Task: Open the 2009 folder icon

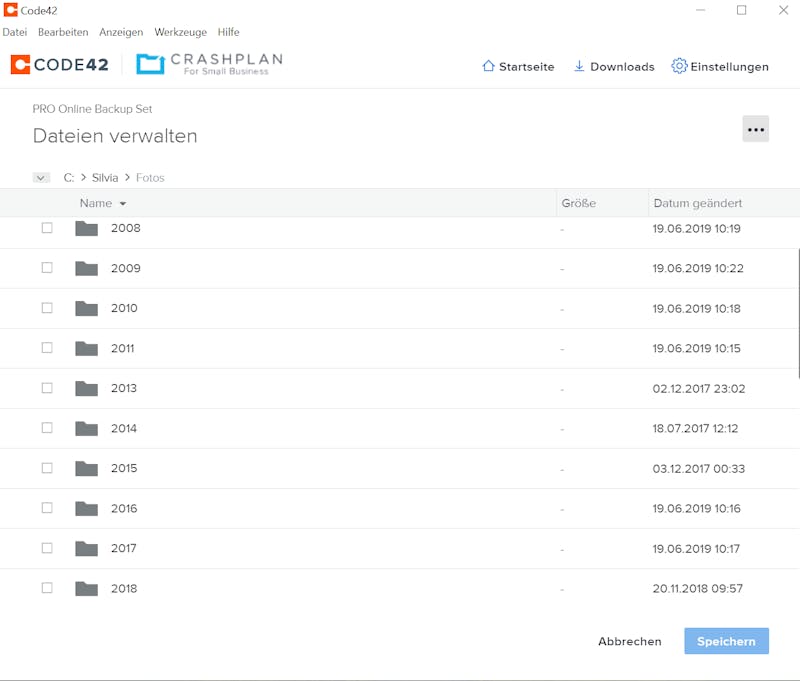Action: point(86,268)
